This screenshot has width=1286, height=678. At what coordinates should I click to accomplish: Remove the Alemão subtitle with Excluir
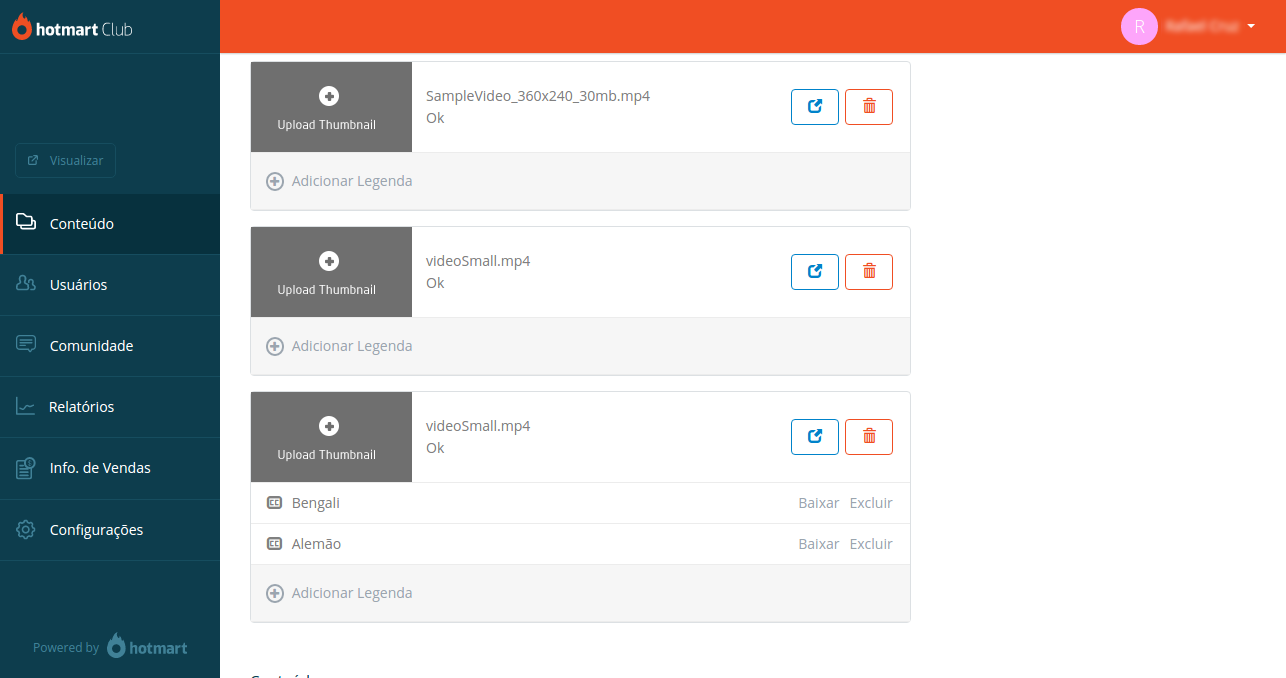pos(871,544)
